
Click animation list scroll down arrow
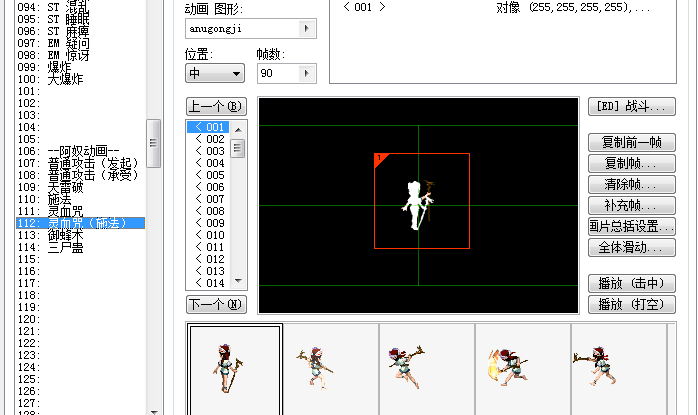point(154,411)
